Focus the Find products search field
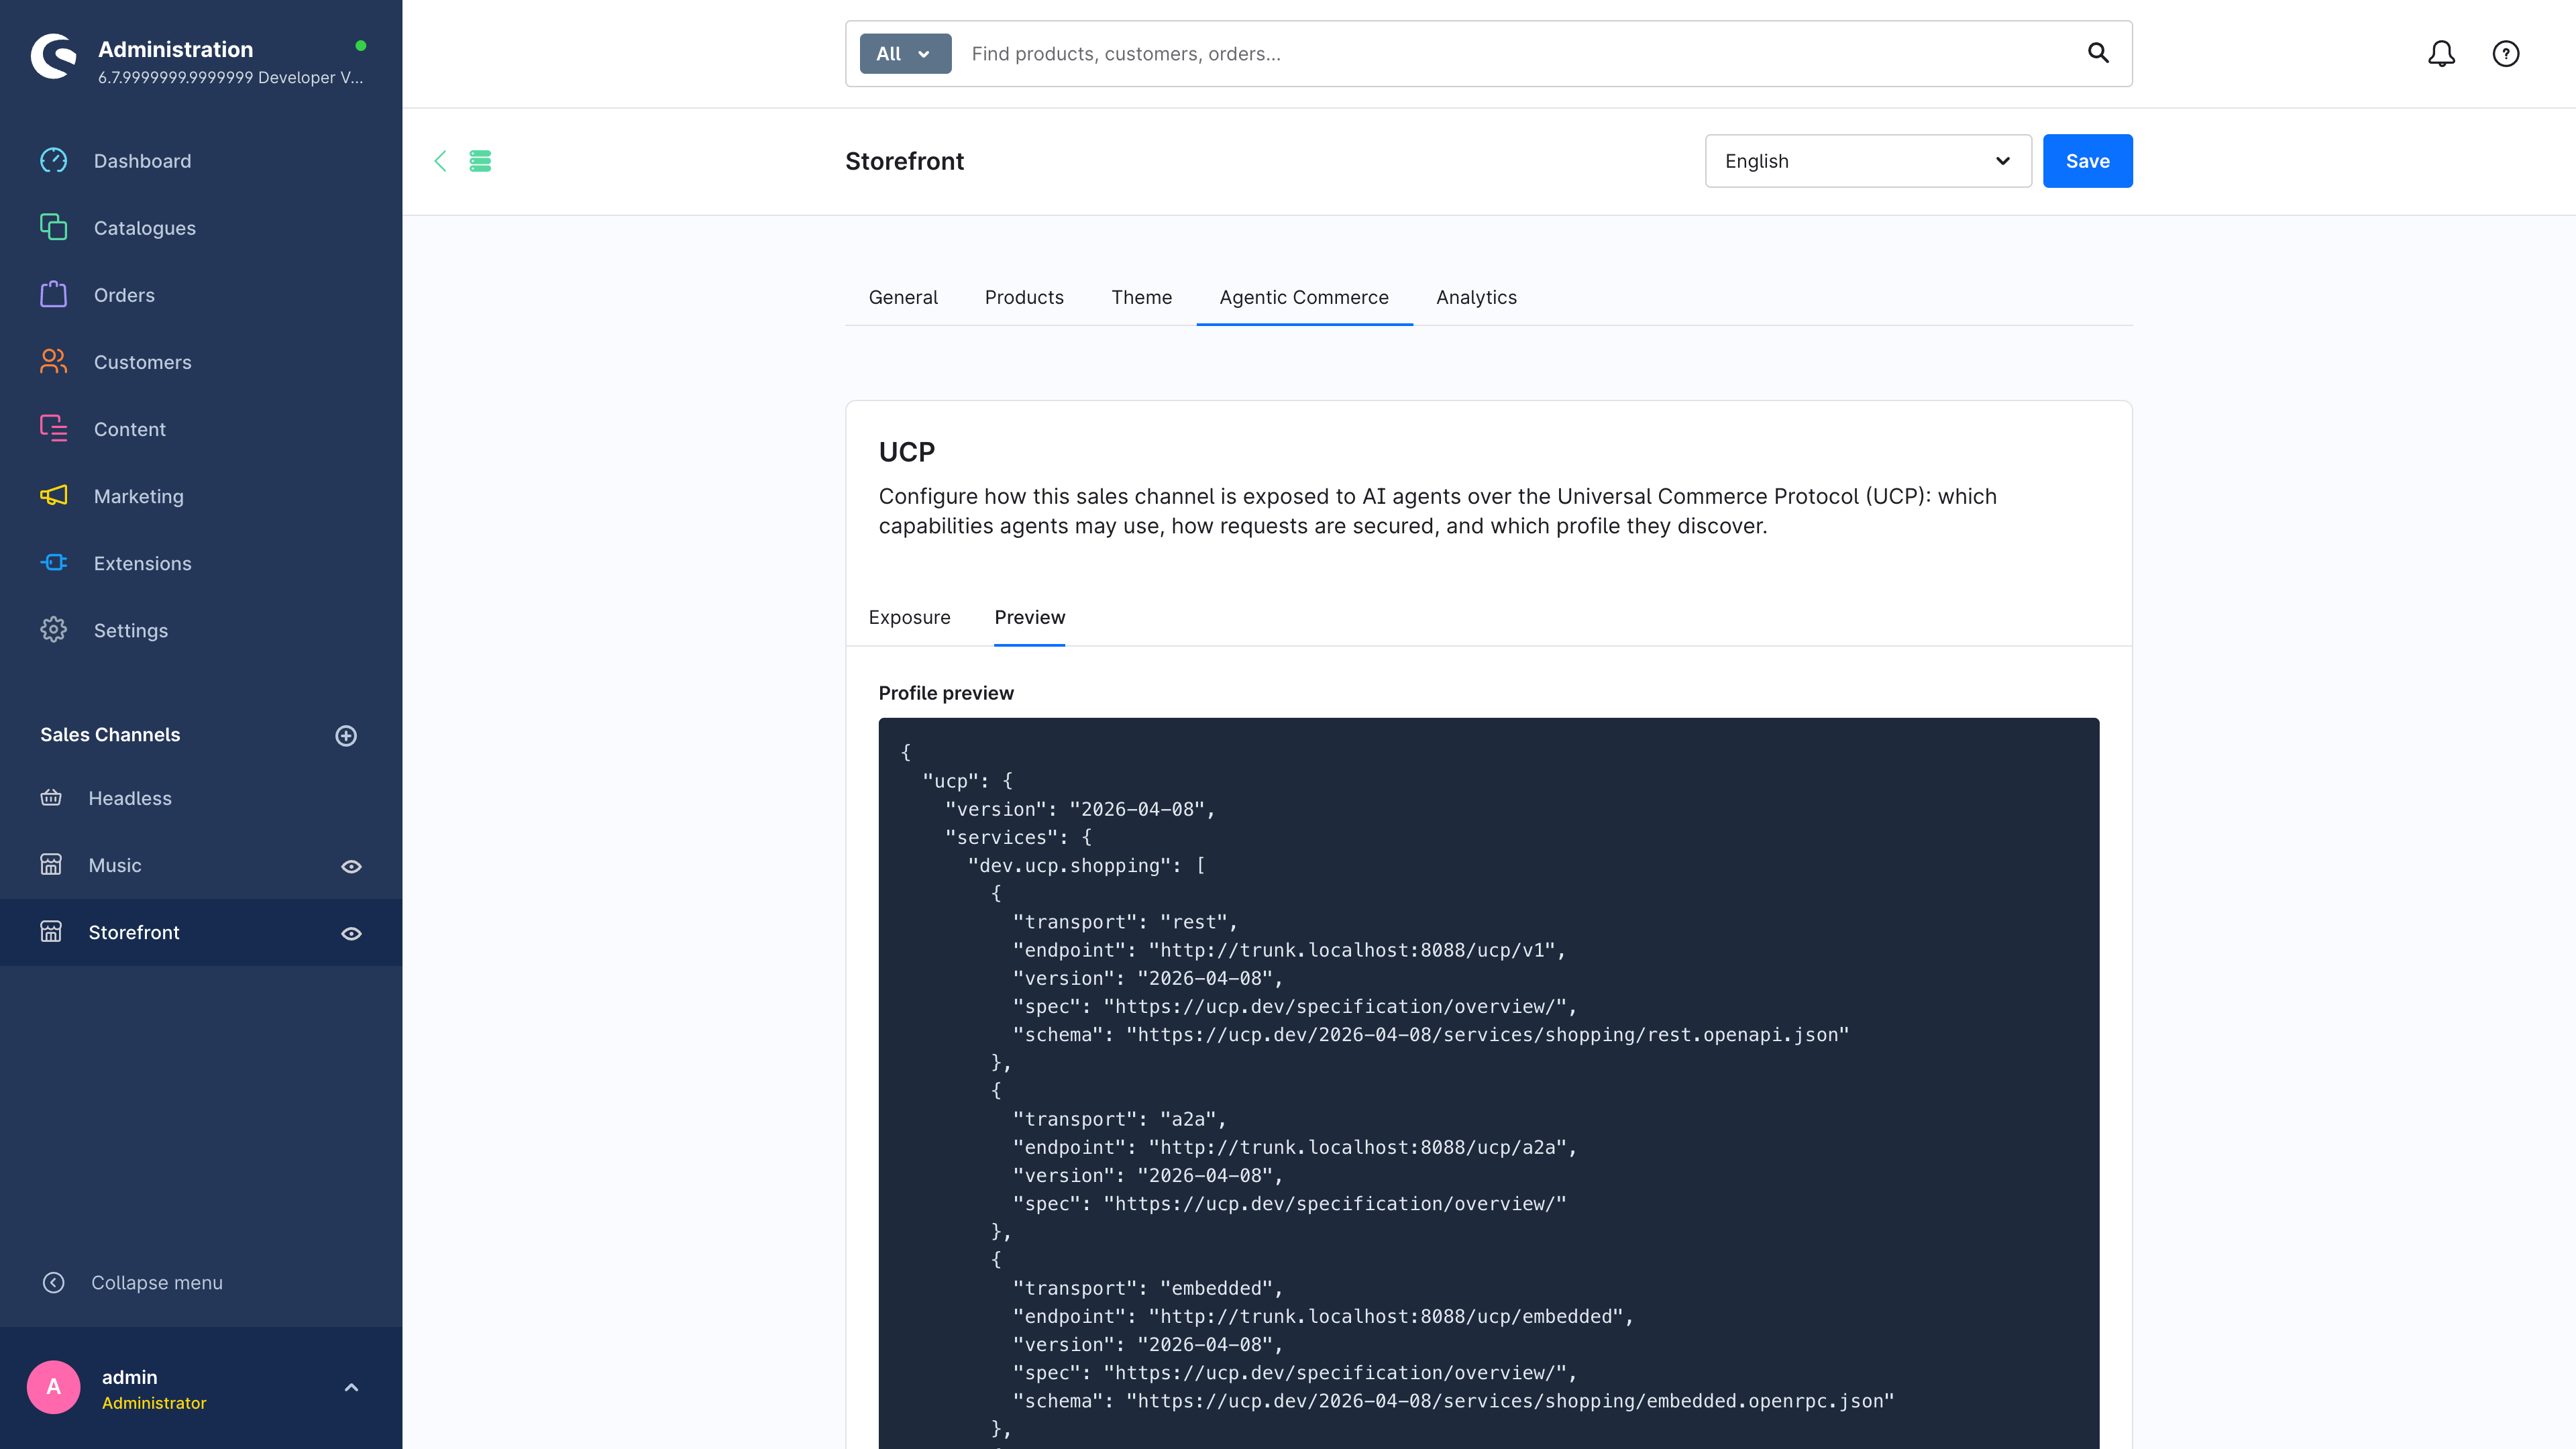Screen dimensions: 2576x1449 coord(1520,54)
